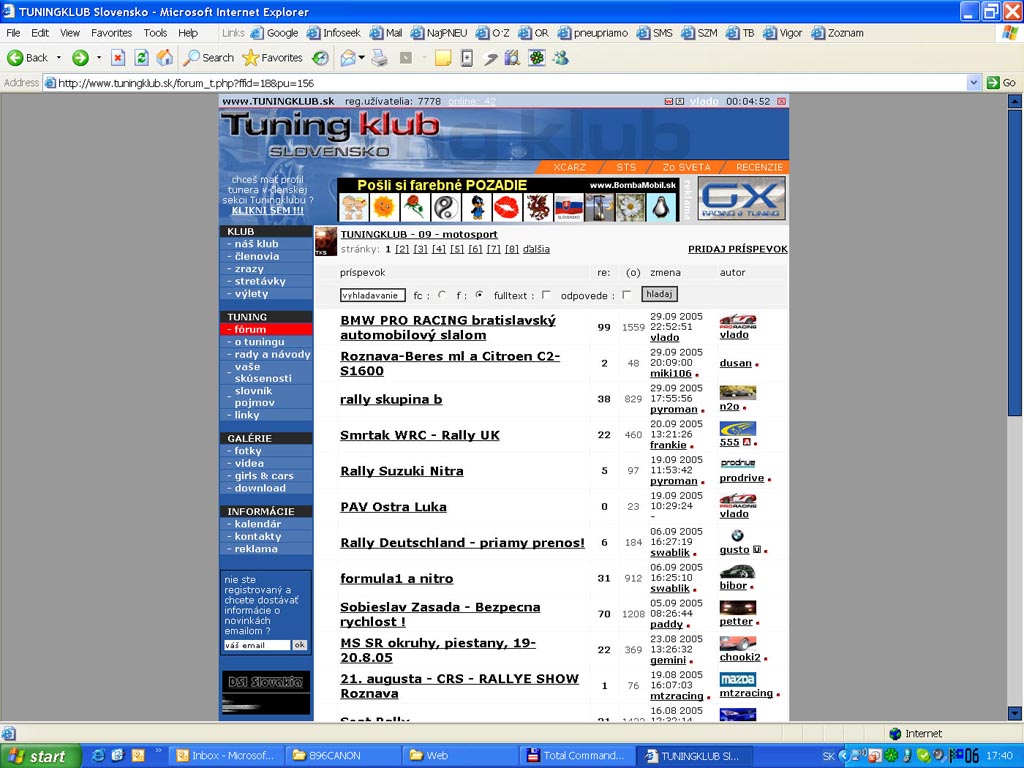Screen dimensions: 1024x768
Task: Click the fórum item in the sidebar
Action: pos(266,329)
